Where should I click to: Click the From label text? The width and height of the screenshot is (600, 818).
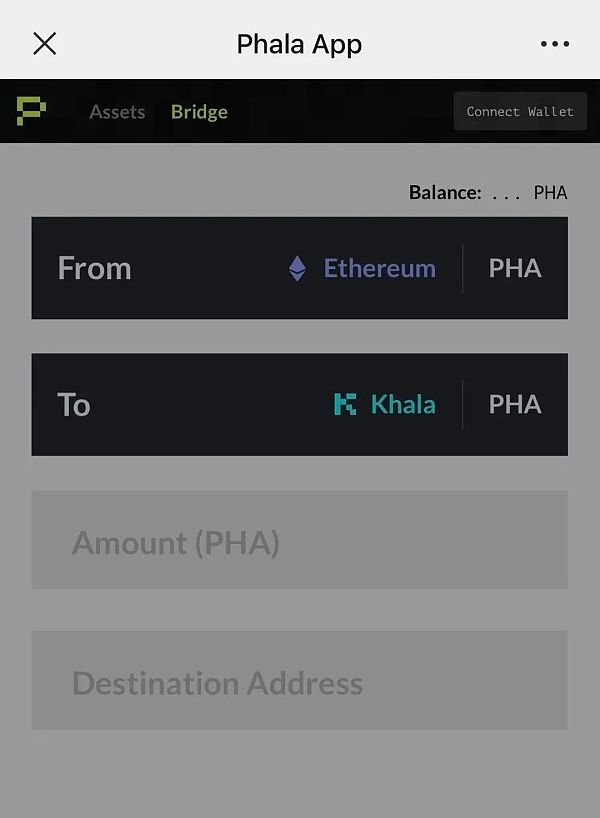pos(95,268)
